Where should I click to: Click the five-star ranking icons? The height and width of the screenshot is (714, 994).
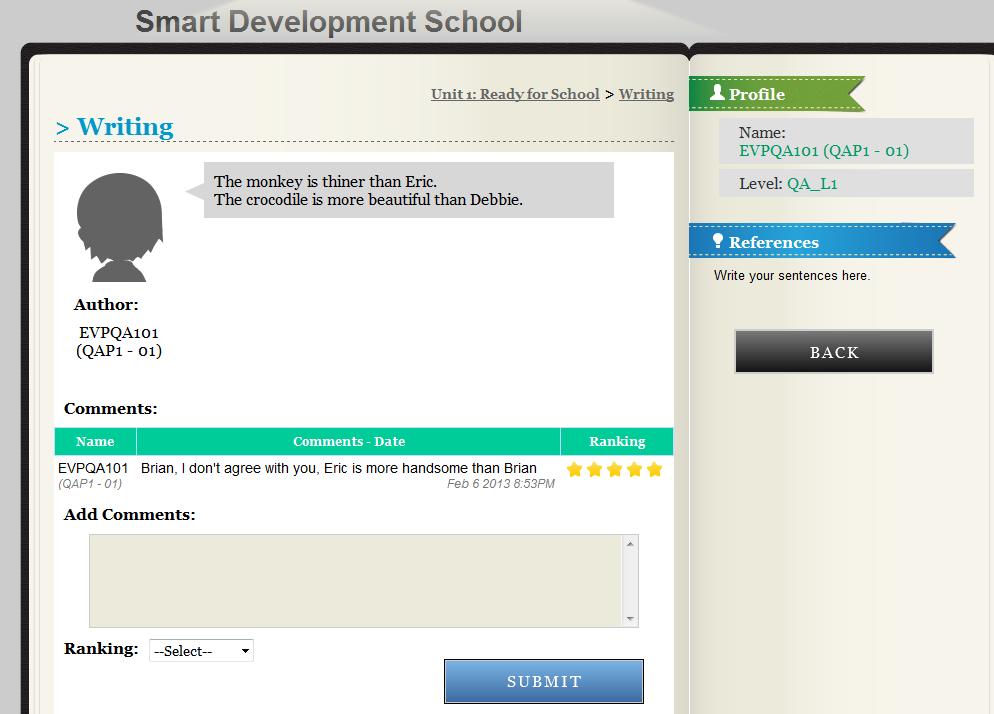click(x=614, y=469)
